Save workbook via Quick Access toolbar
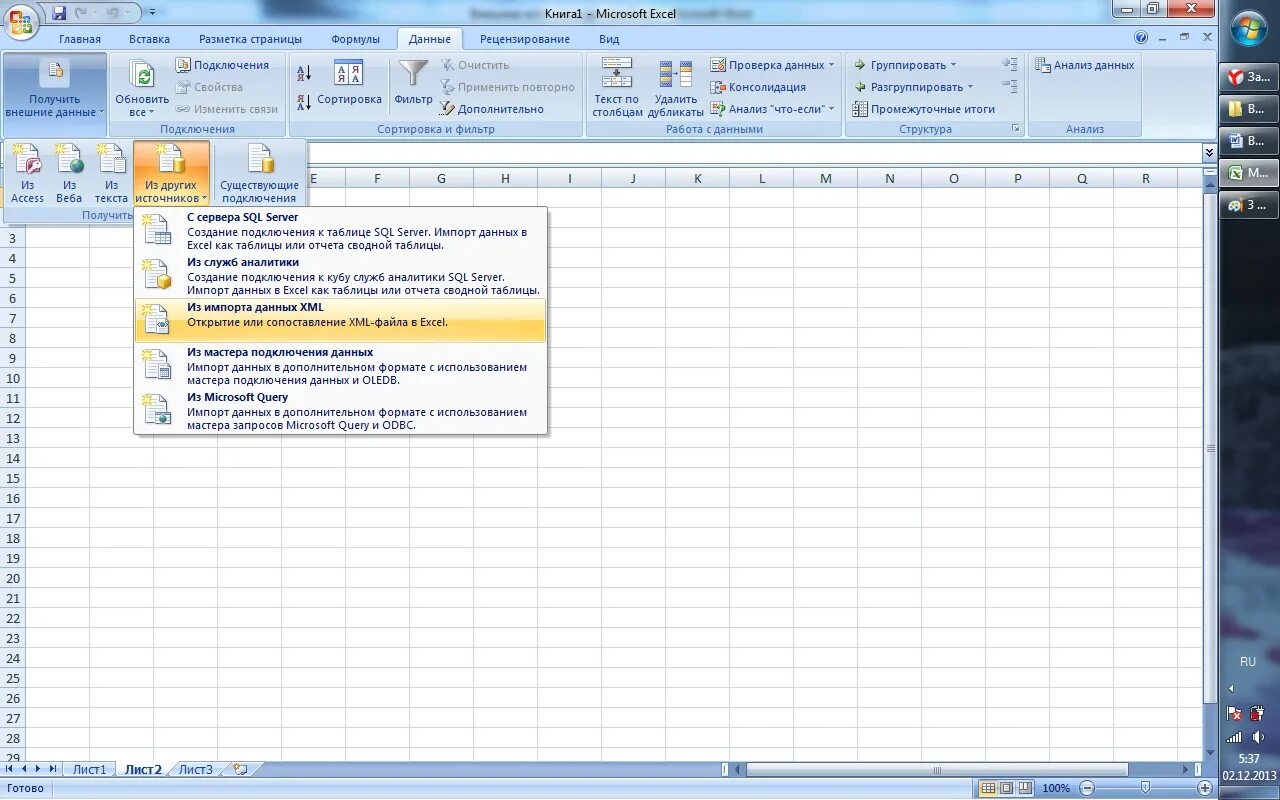 click(59, 13)
